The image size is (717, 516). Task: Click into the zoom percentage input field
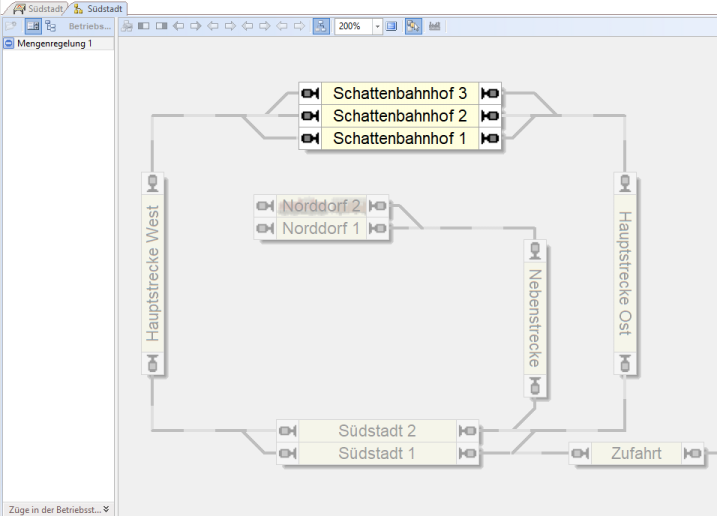coord(353,26)
